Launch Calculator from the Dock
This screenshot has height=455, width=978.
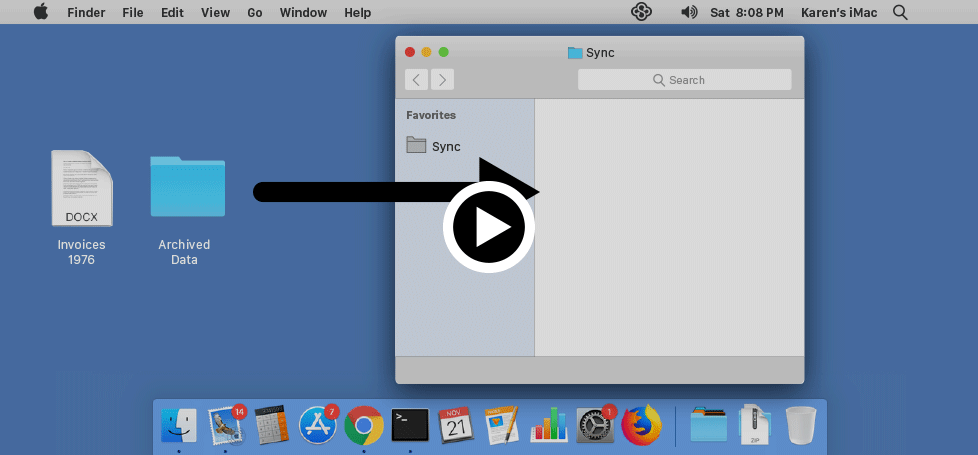tap(272, 425)
